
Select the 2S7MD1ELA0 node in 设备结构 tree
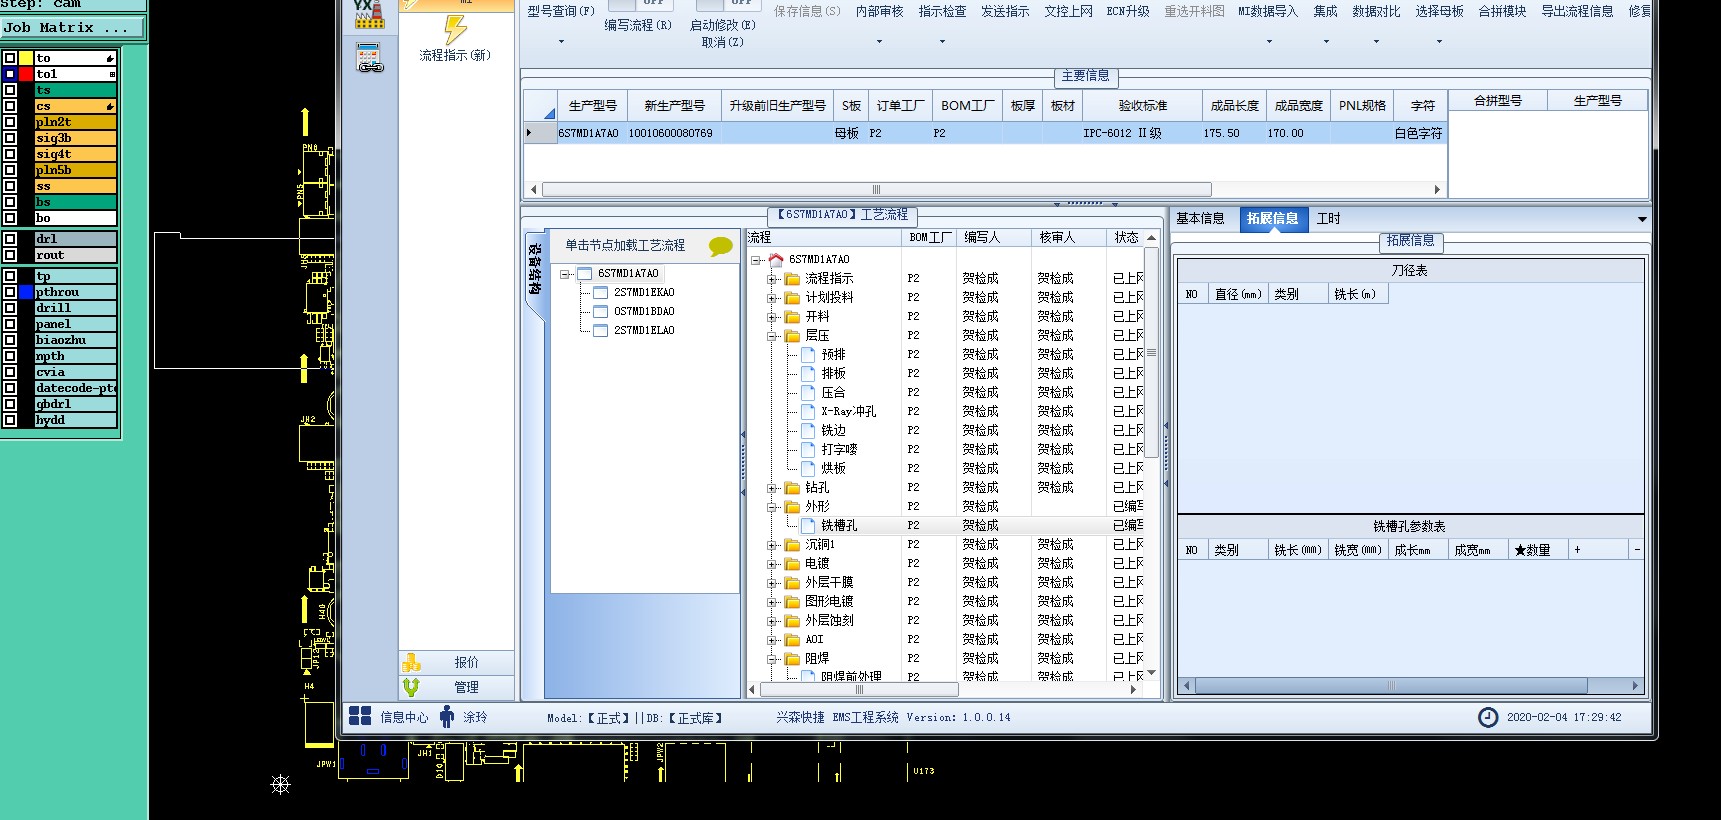pyautogui.click(x=644, y=331)
